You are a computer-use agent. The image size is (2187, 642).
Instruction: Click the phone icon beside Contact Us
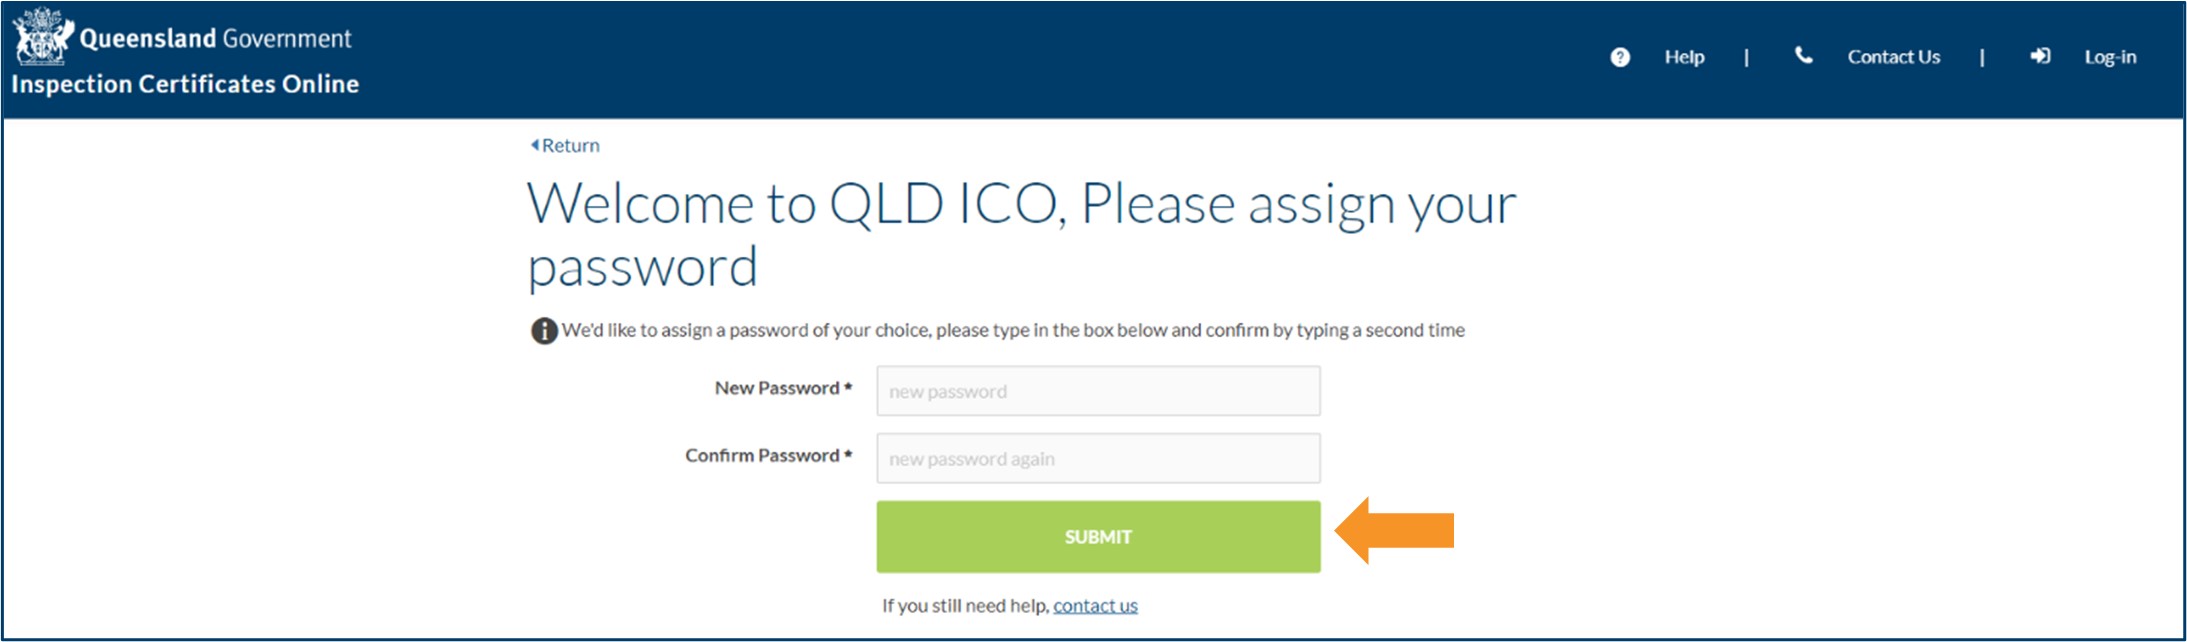tap(1803, 57)
